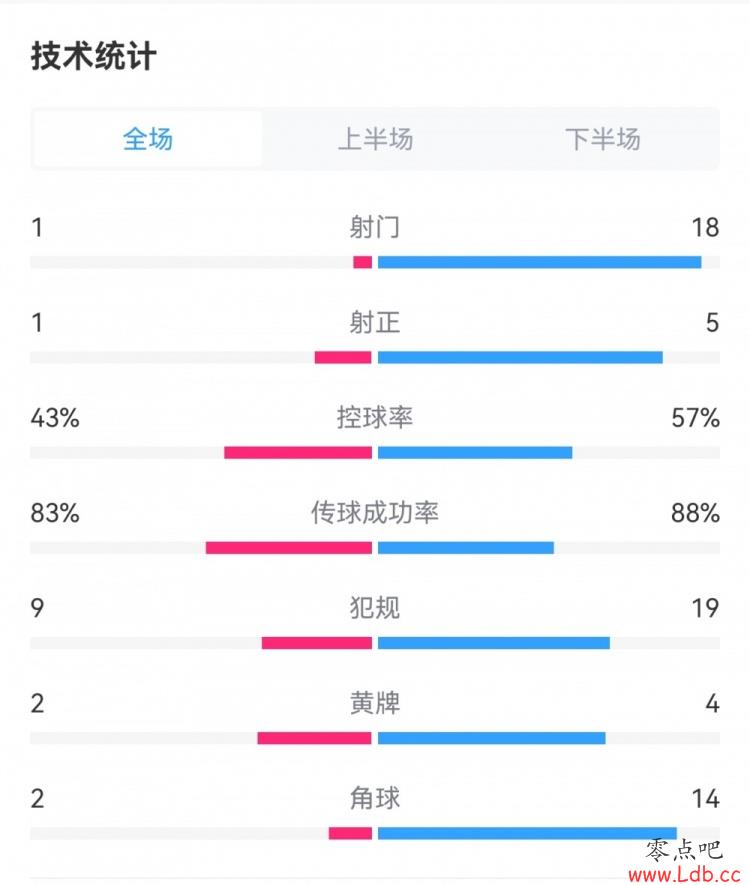Image resolution: width=750 pixels, height=885 pixels.
Task: Click the 黄牌 label
Action: 375,703
